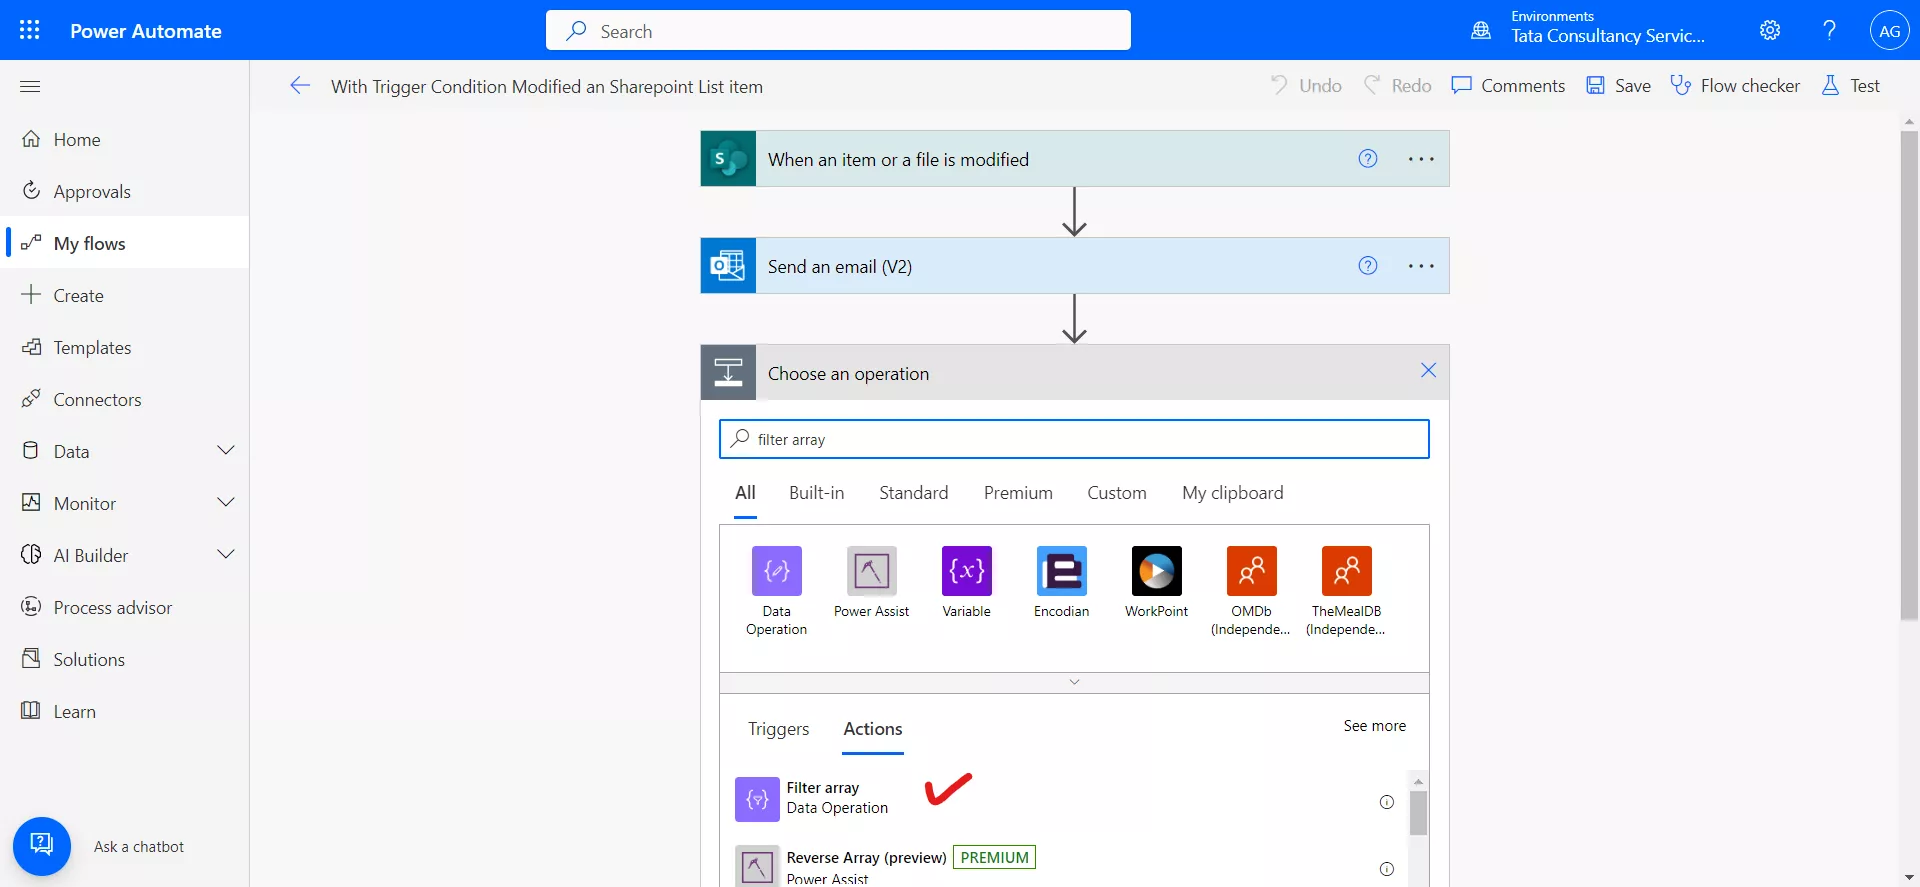Click the filter array search field
This screenshot has width=1920, height=887.
(x=1074, y=439)
